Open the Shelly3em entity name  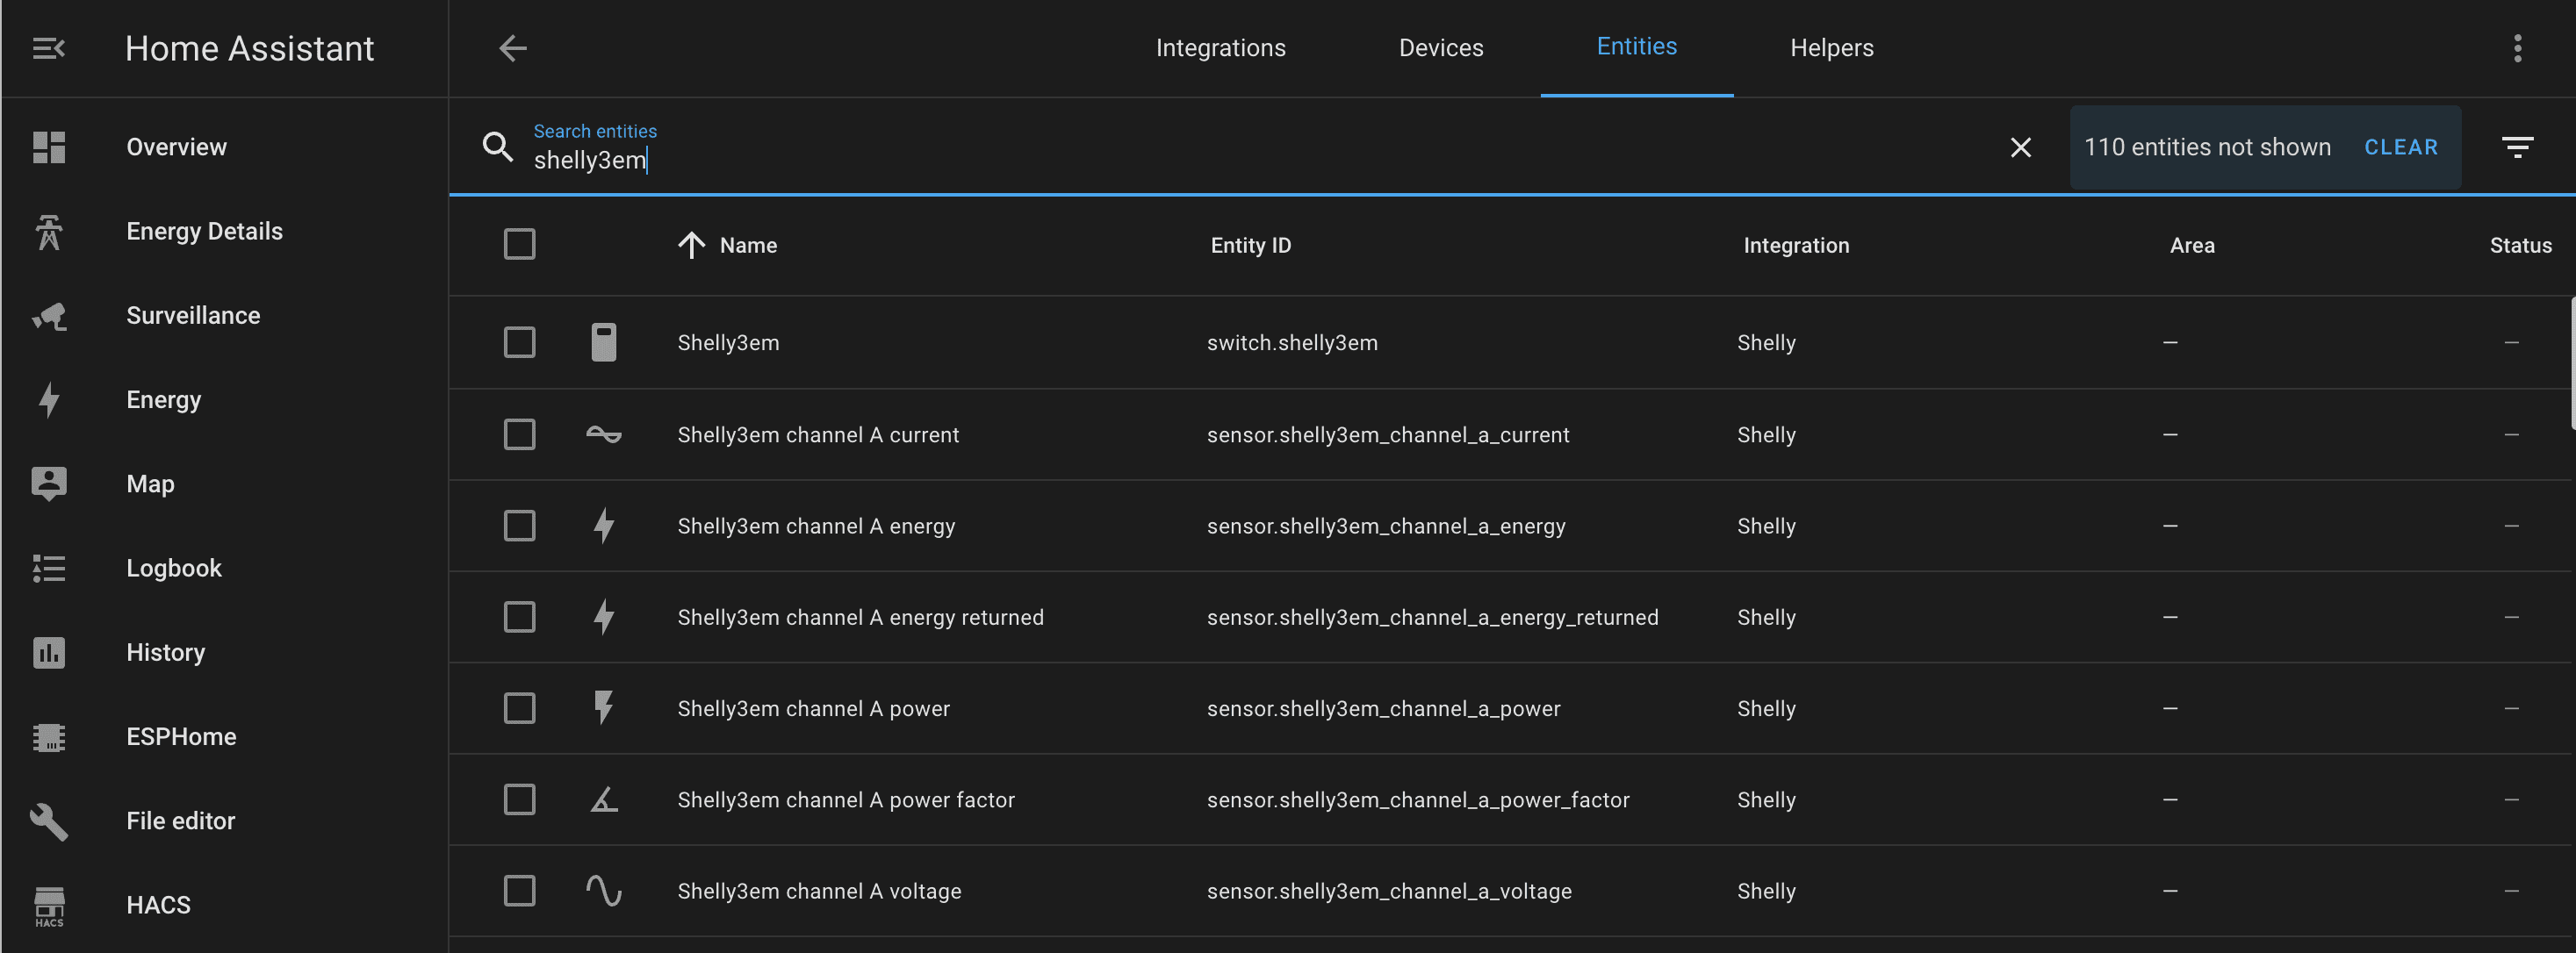coord(728,342)
